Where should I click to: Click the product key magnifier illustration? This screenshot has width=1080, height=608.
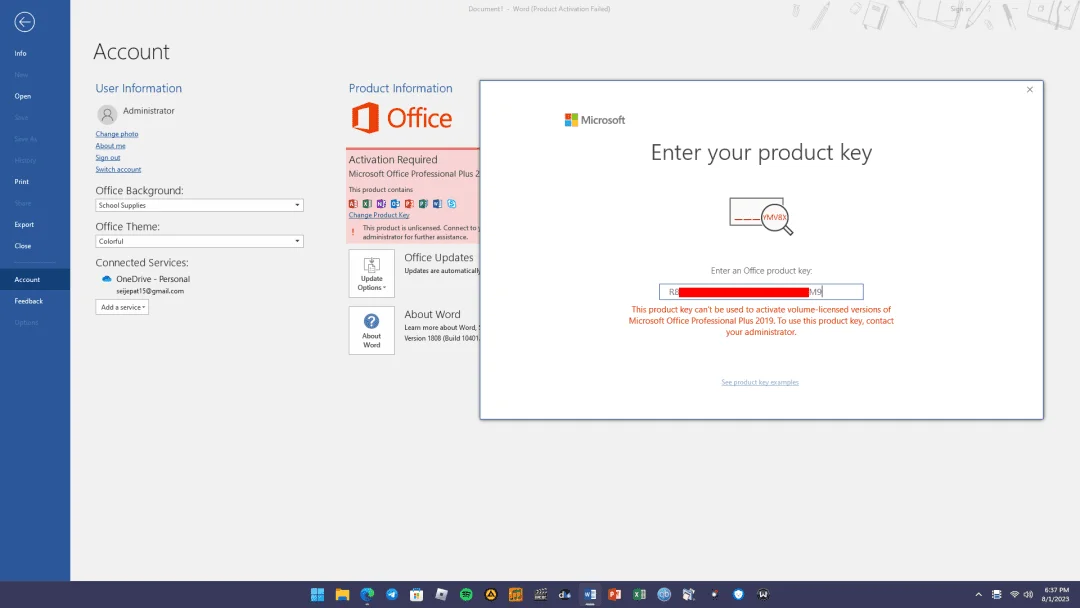(761, 216)
